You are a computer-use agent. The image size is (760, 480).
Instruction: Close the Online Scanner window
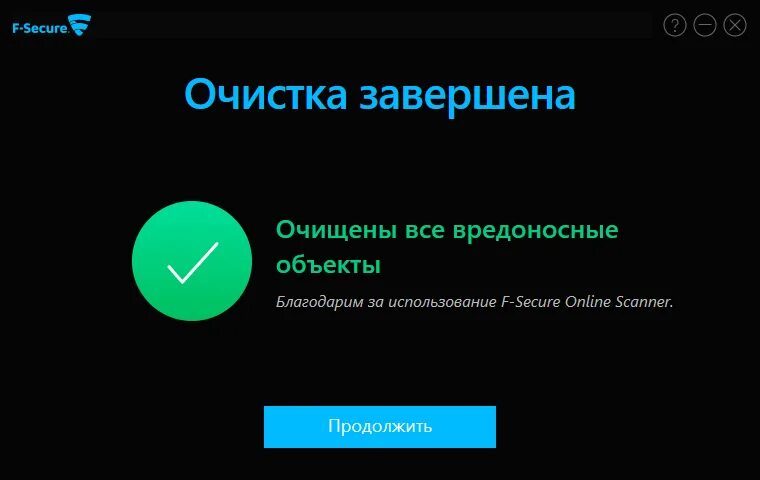(735, 25)
